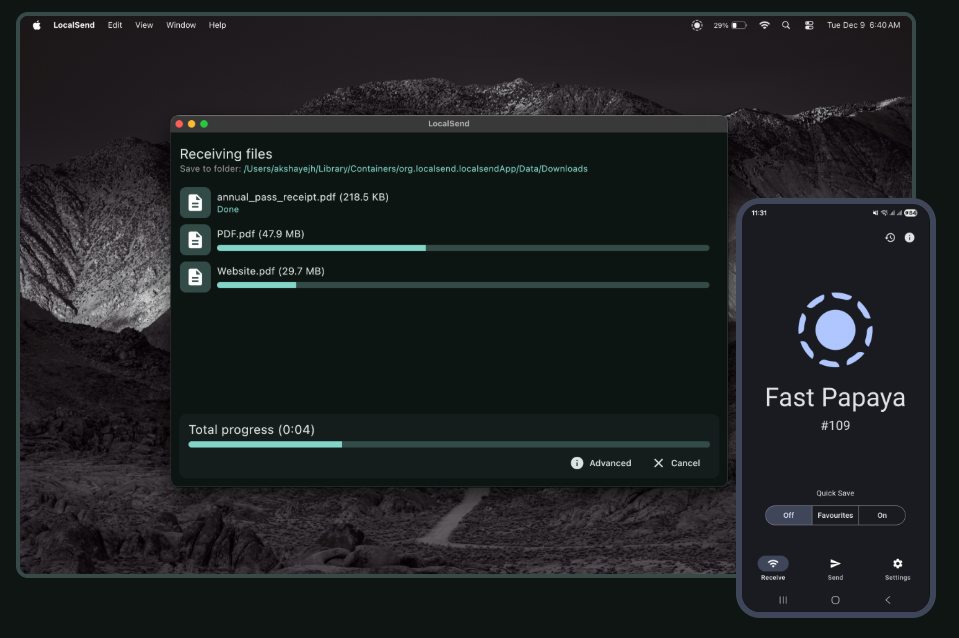This screenshot has height=638, width=959.
Task: Tap the Android back button
Action: click(x=888, y=600)
